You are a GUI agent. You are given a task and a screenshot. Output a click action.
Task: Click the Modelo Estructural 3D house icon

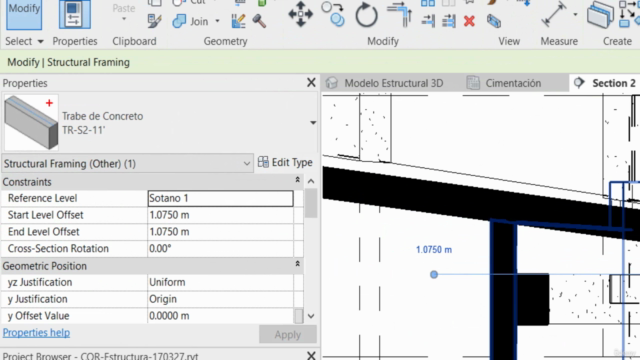pos(332,83)
